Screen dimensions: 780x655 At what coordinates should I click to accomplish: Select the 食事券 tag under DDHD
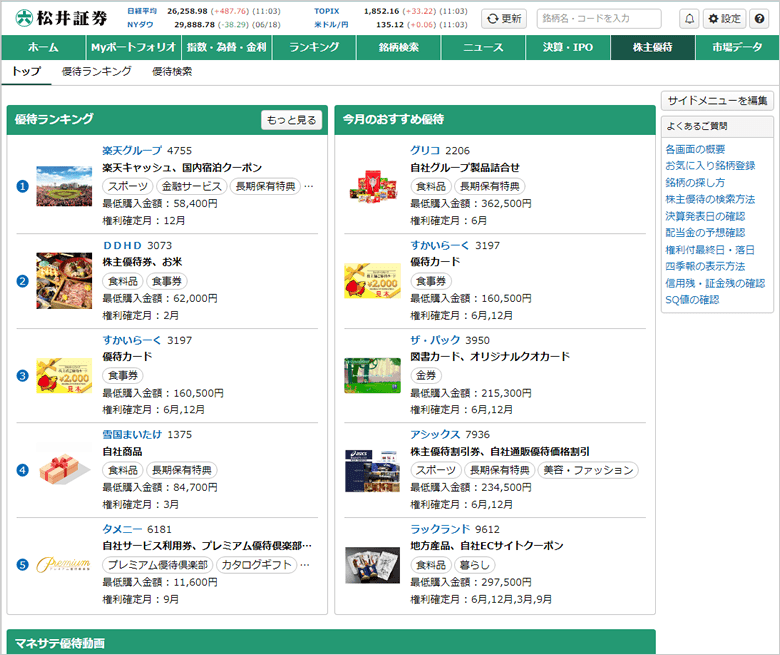(x=167, y=281)
